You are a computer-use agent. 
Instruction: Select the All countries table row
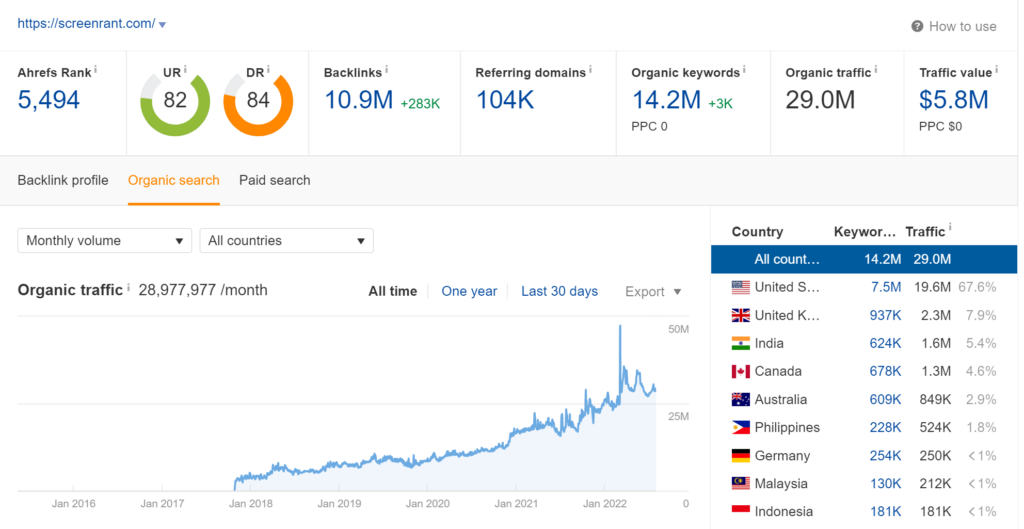coord(864,259)
